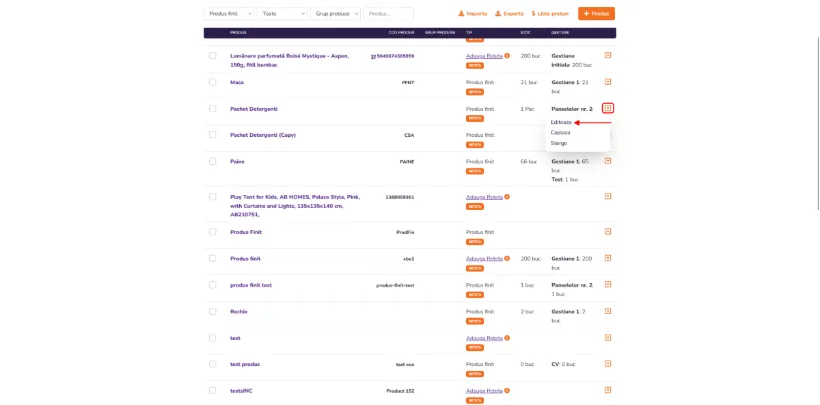This screenshot has height=405, width=820.
Task: Open the Produs finit filter dropdown
Action: pyautogui.click(x=229, y=14)
